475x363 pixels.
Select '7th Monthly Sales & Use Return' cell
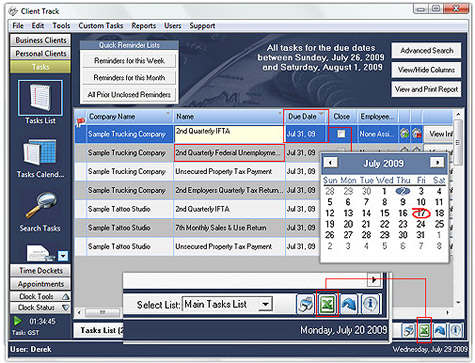coord(229,228)
